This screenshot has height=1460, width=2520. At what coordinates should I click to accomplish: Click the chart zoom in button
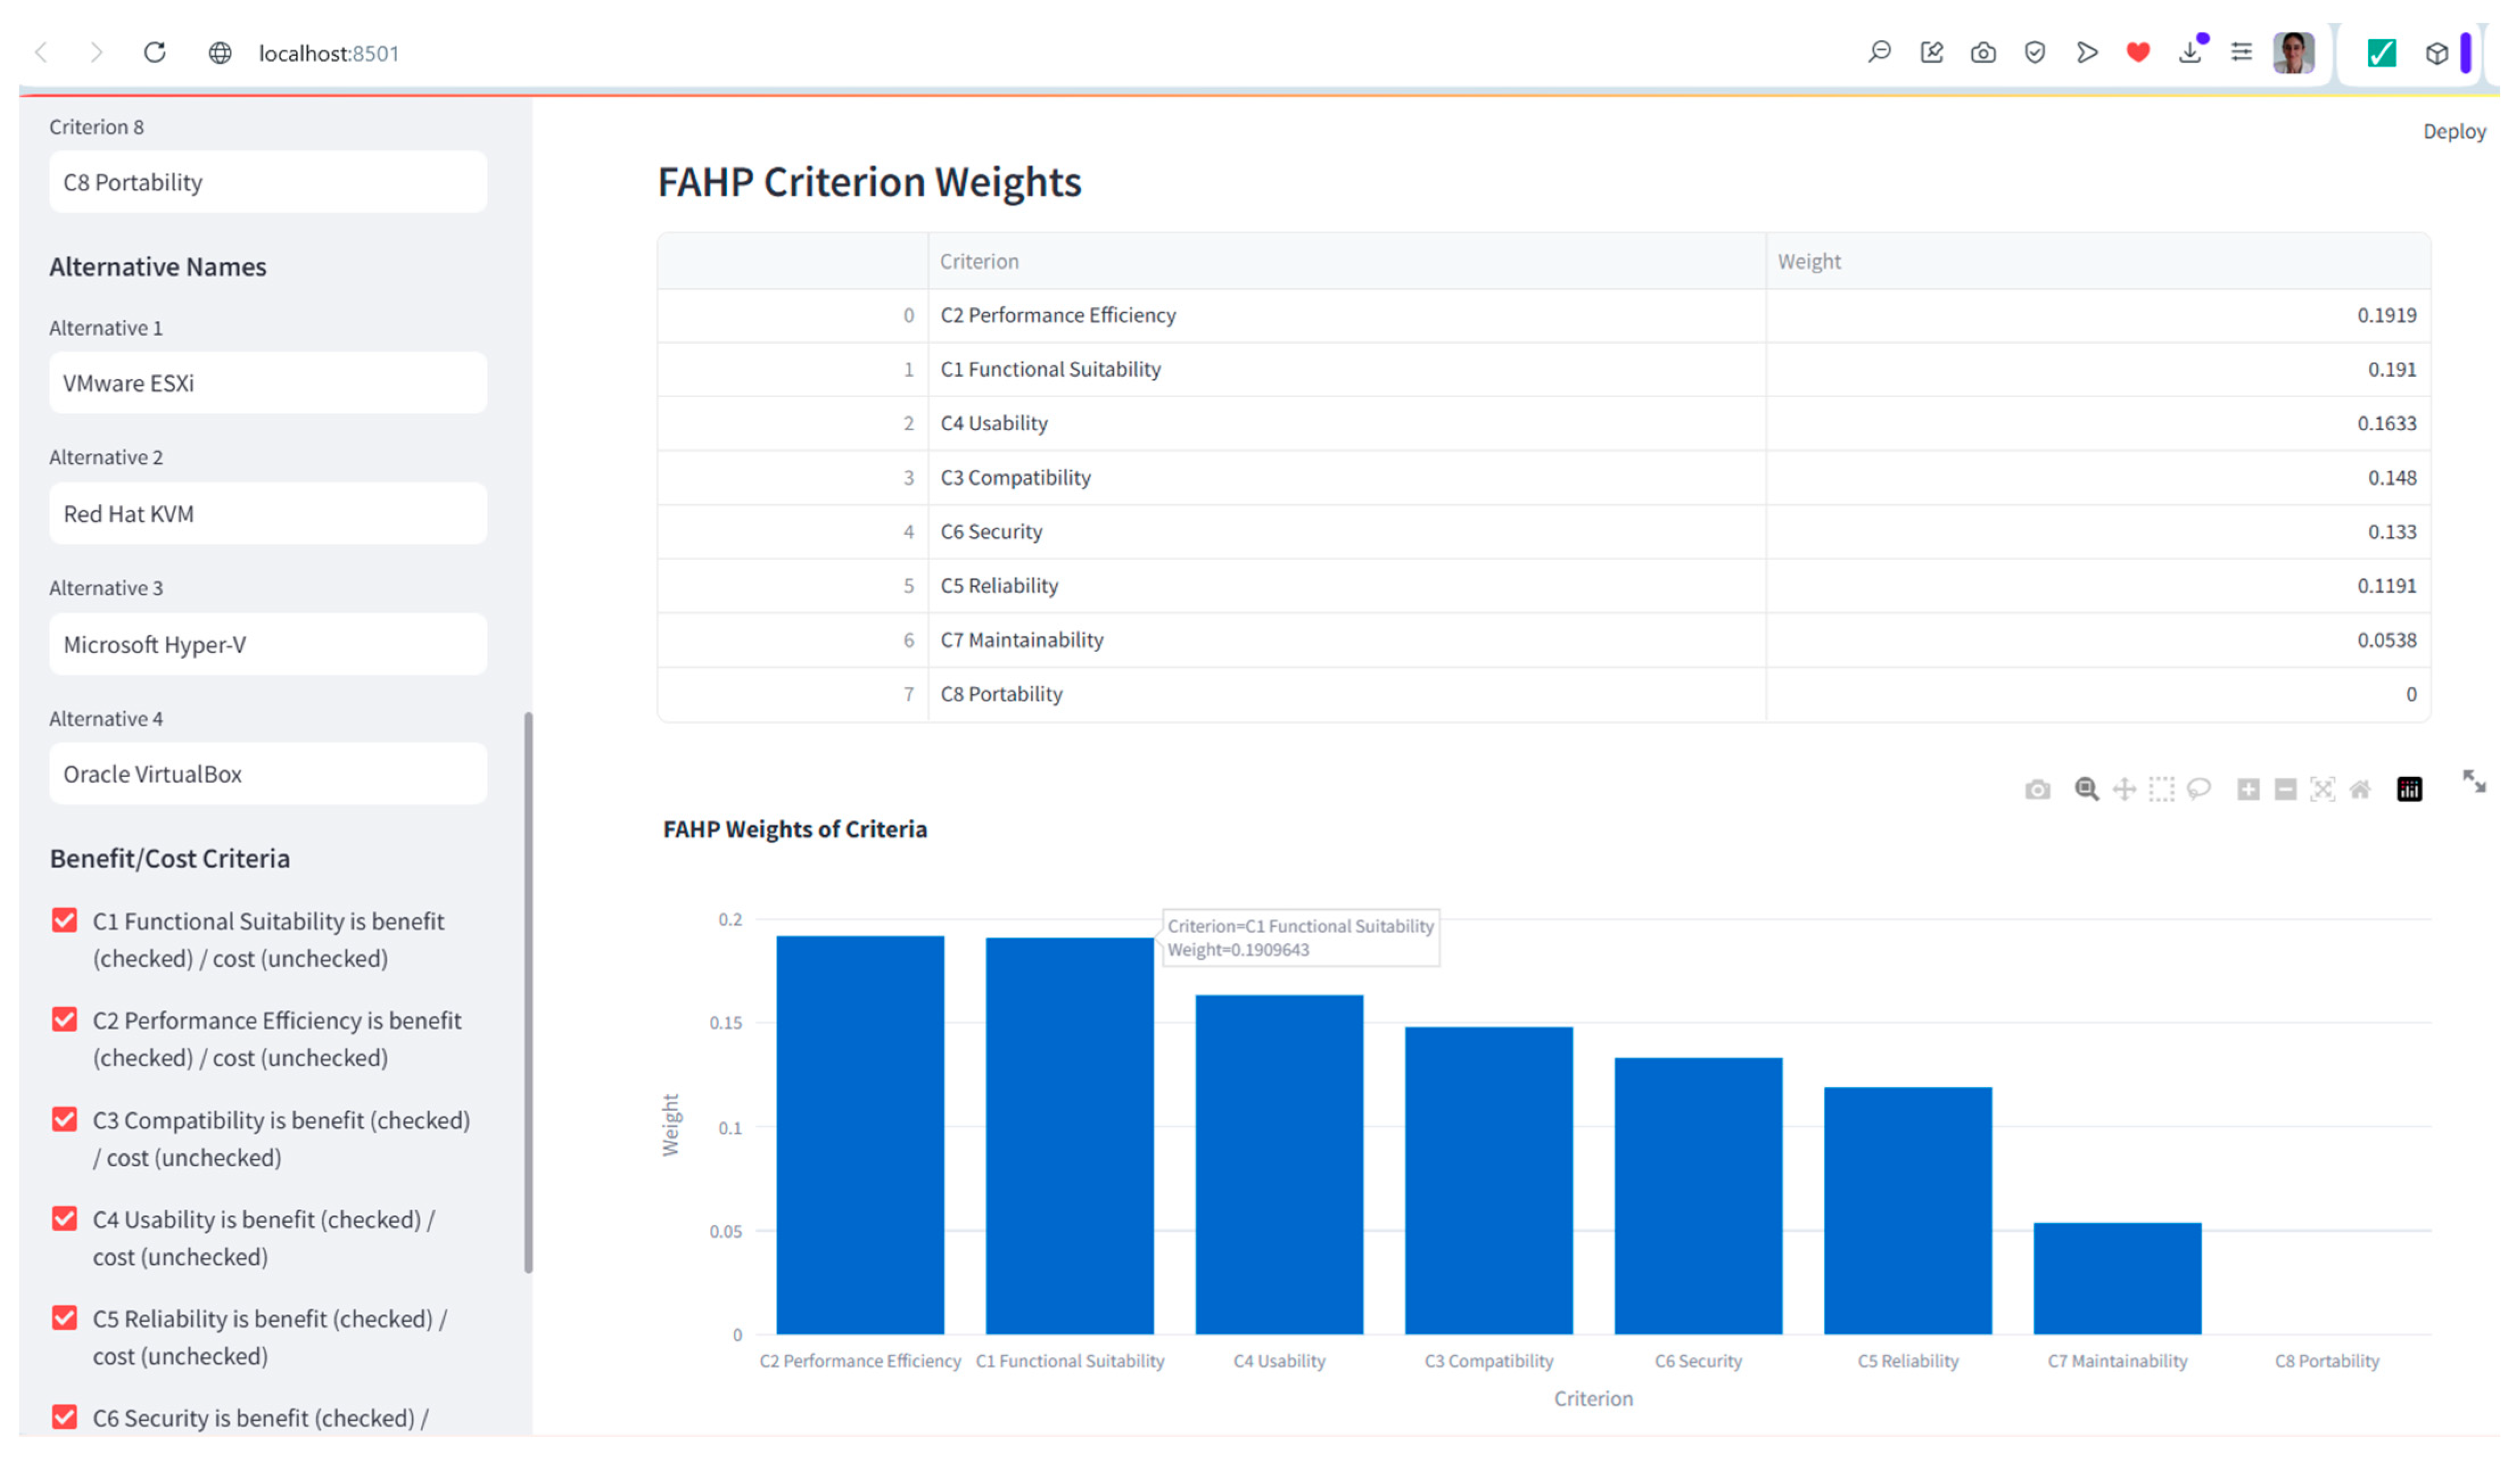pyautogui.click(x=2248, y=790)
